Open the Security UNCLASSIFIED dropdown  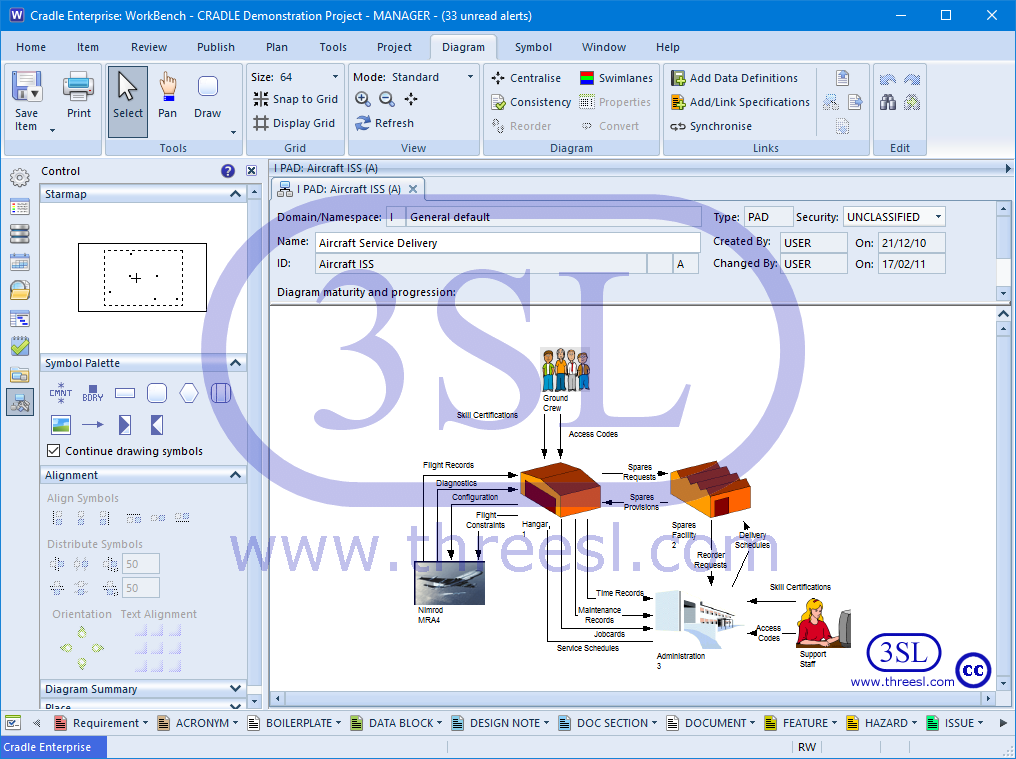(x=938, y=216)
